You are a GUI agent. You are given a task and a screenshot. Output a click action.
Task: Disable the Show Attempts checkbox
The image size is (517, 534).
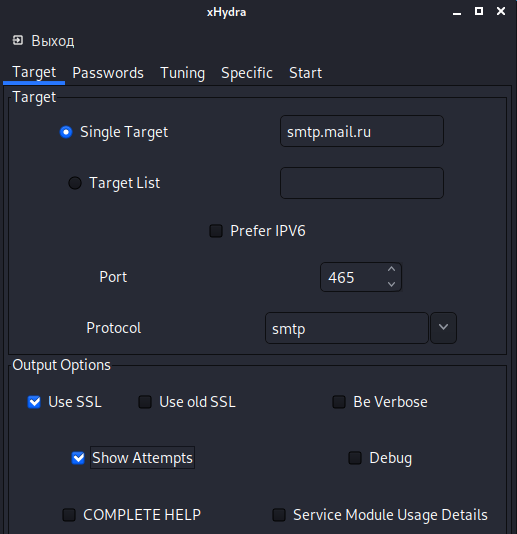(x=78, y=458)
